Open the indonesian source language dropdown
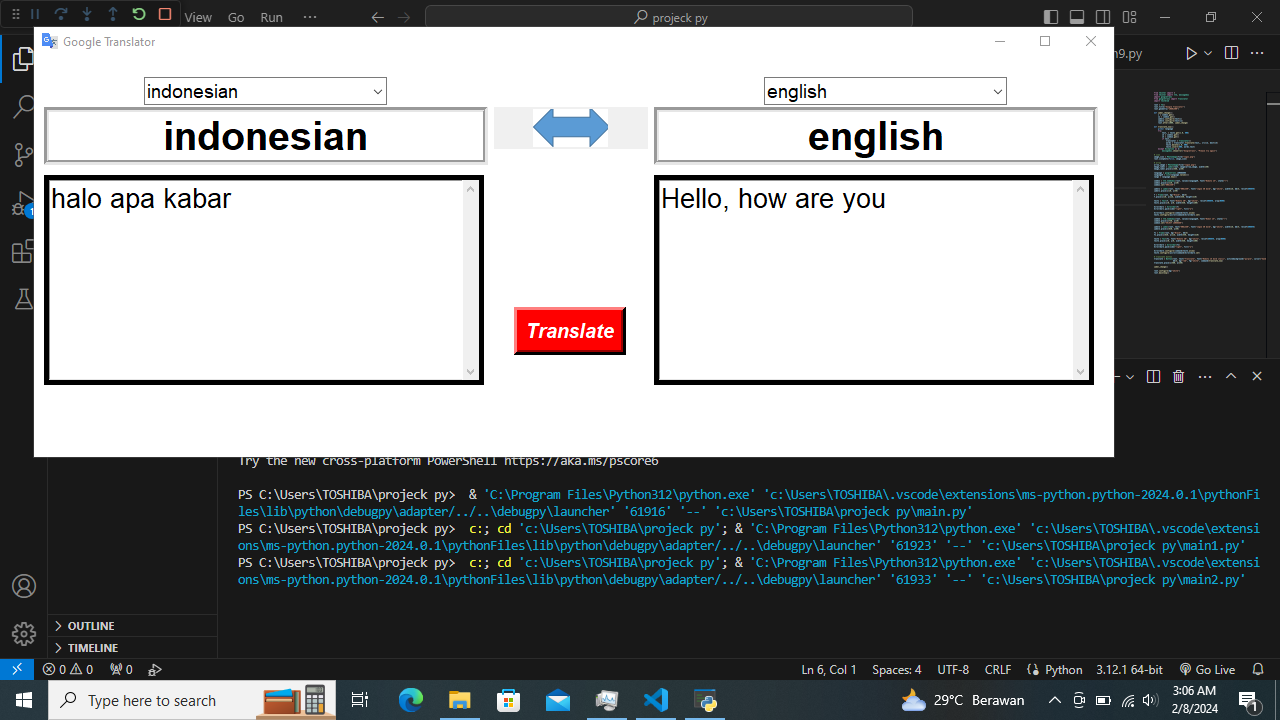 [265, 92]
